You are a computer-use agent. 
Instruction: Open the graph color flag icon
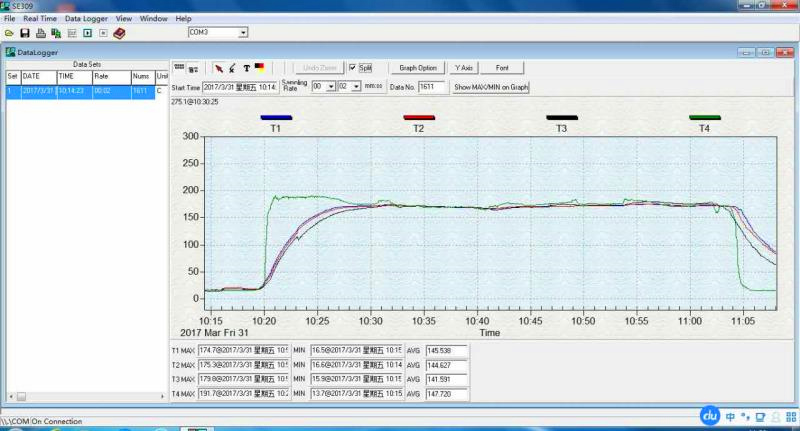(260, 68)
